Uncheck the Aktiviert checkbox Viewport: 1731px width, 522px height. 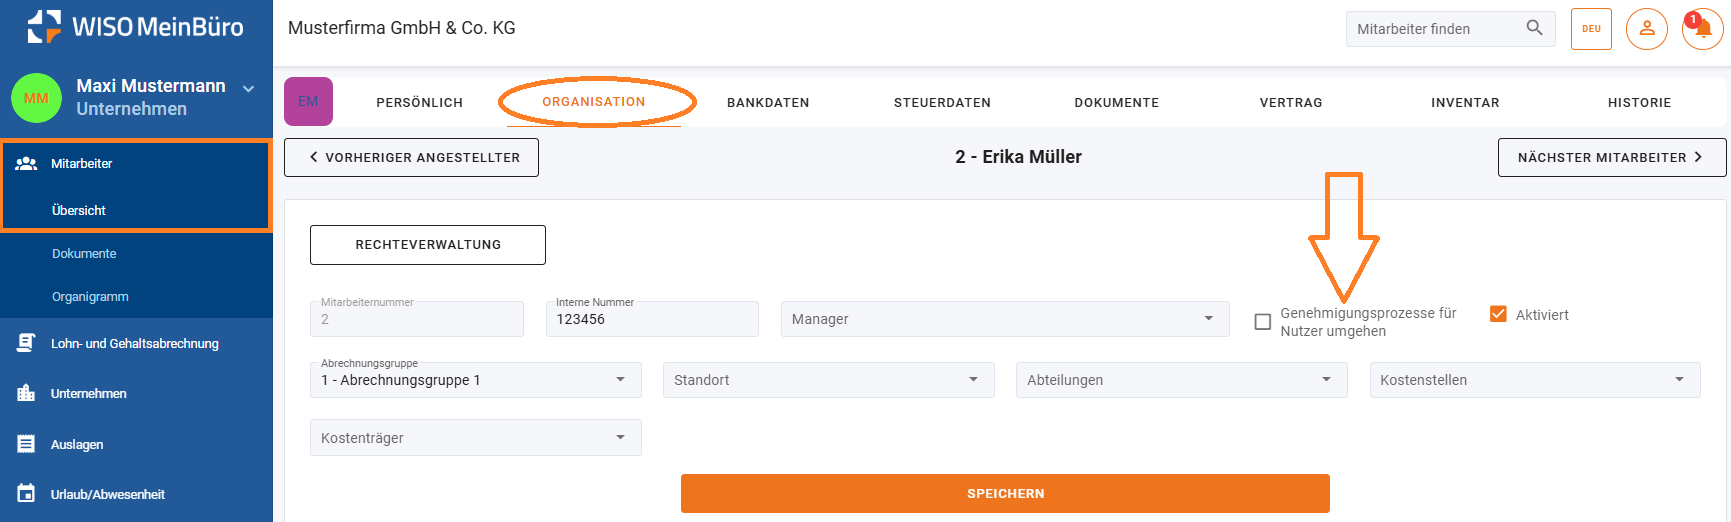(x=1498, y=314)
